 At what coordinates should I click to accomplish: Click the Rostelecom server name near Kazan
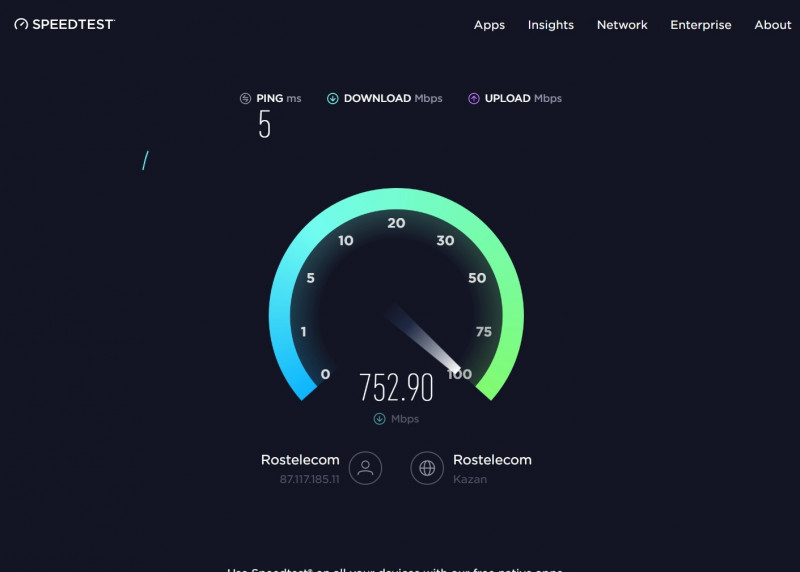492,460
